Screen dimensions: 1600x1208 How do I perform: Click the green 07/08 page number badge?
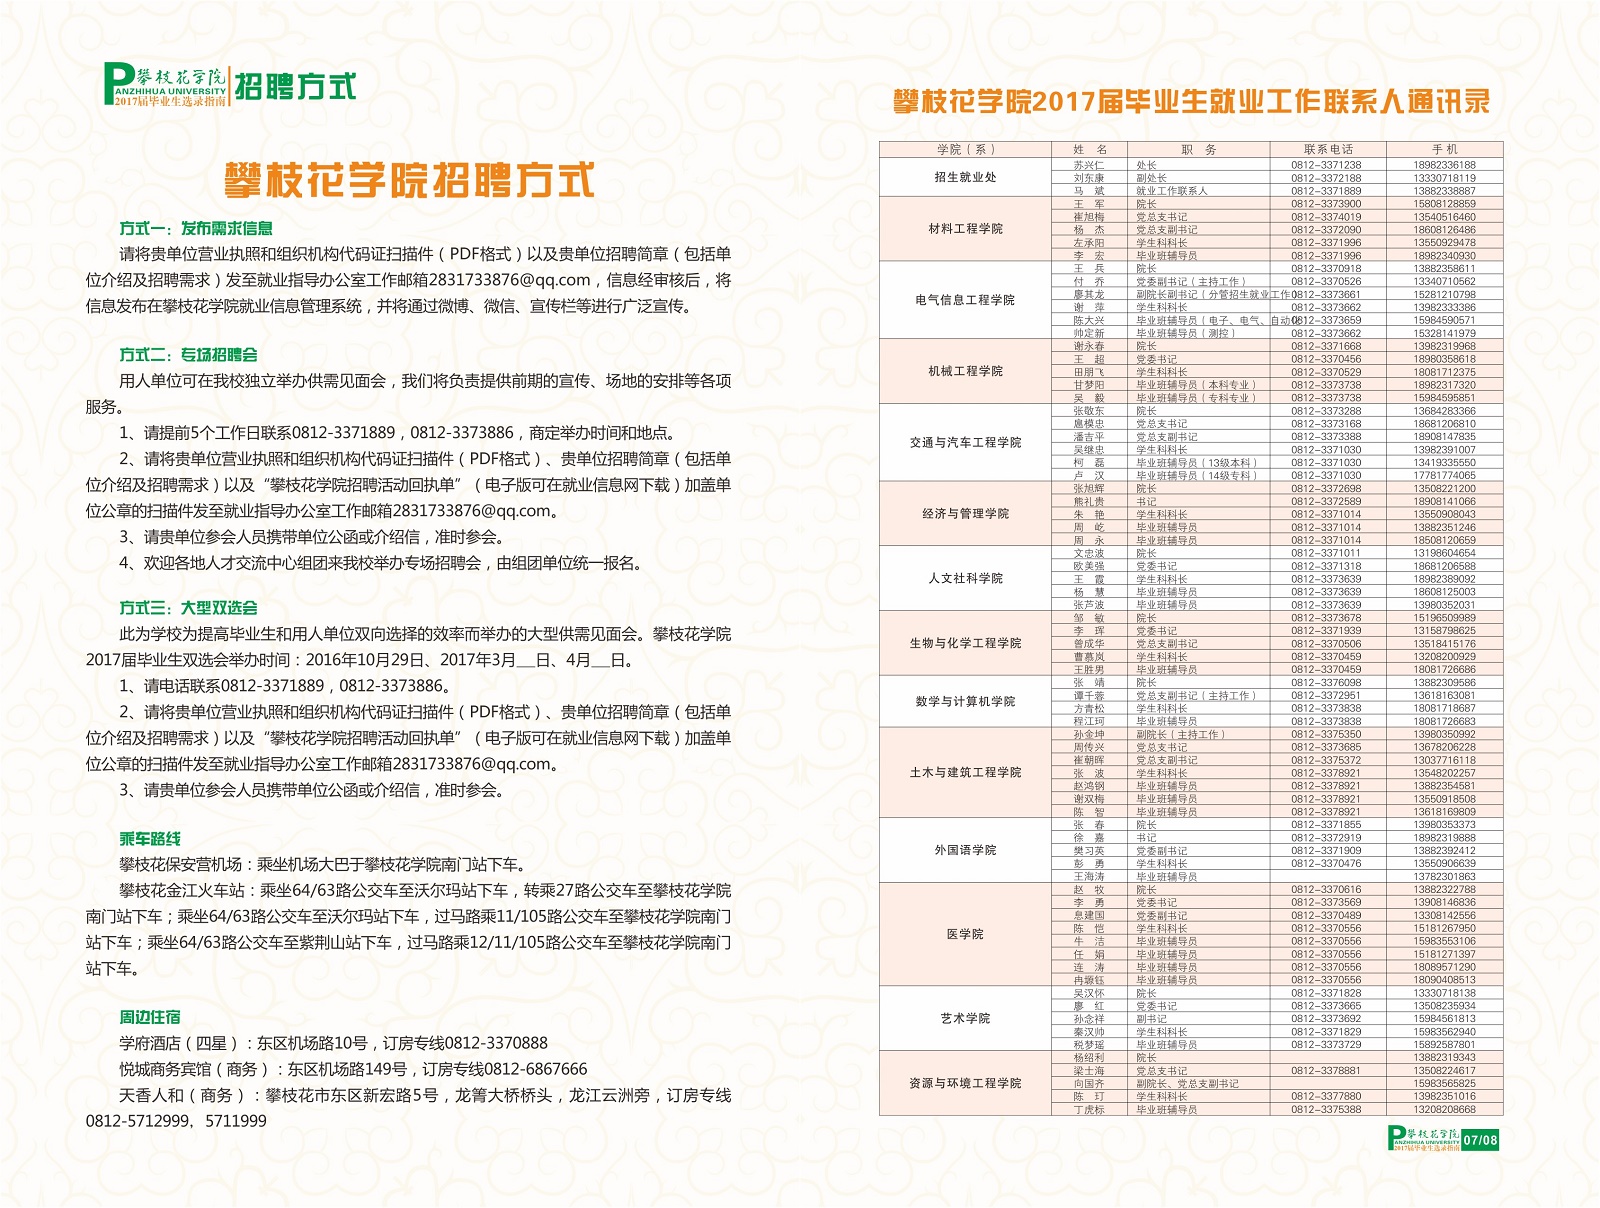[1481, 1140]
